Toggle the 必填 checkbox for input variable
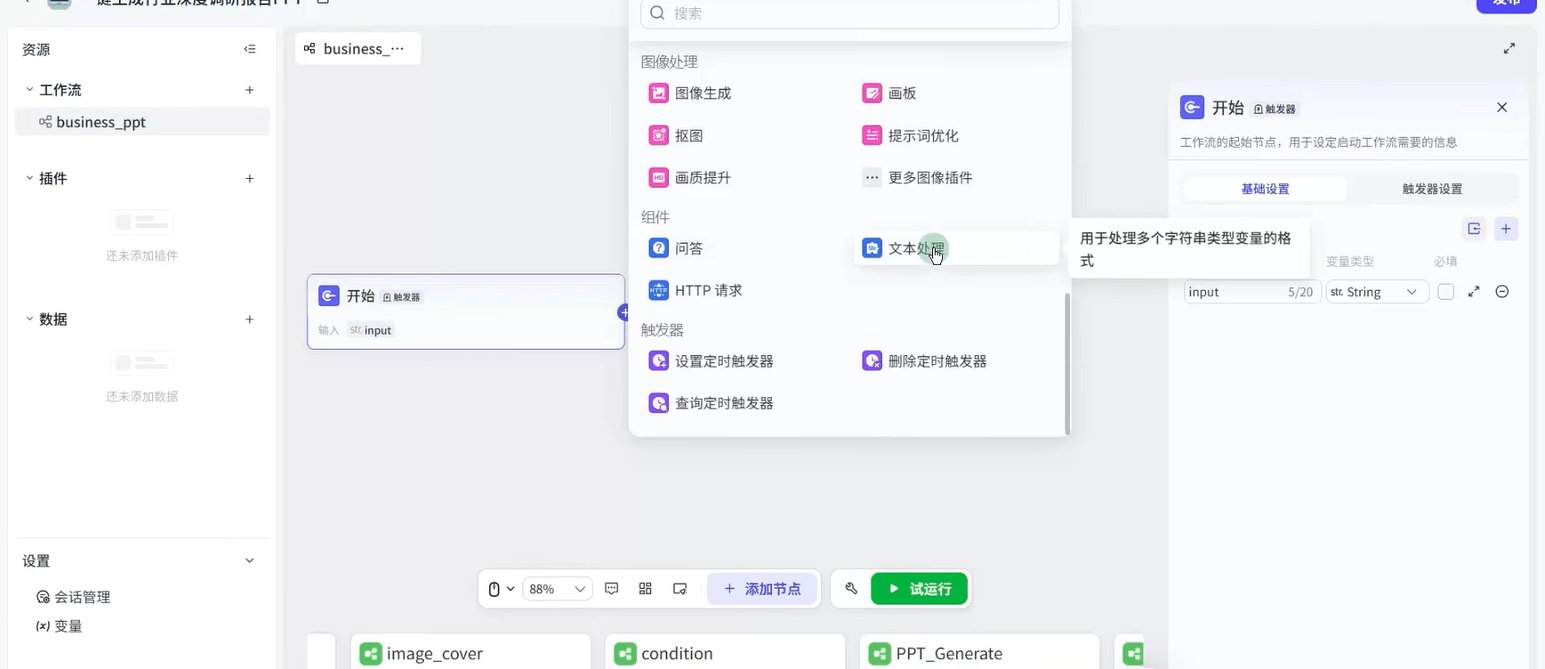This screenshot has height=669, width=1545. (1445, 292)
